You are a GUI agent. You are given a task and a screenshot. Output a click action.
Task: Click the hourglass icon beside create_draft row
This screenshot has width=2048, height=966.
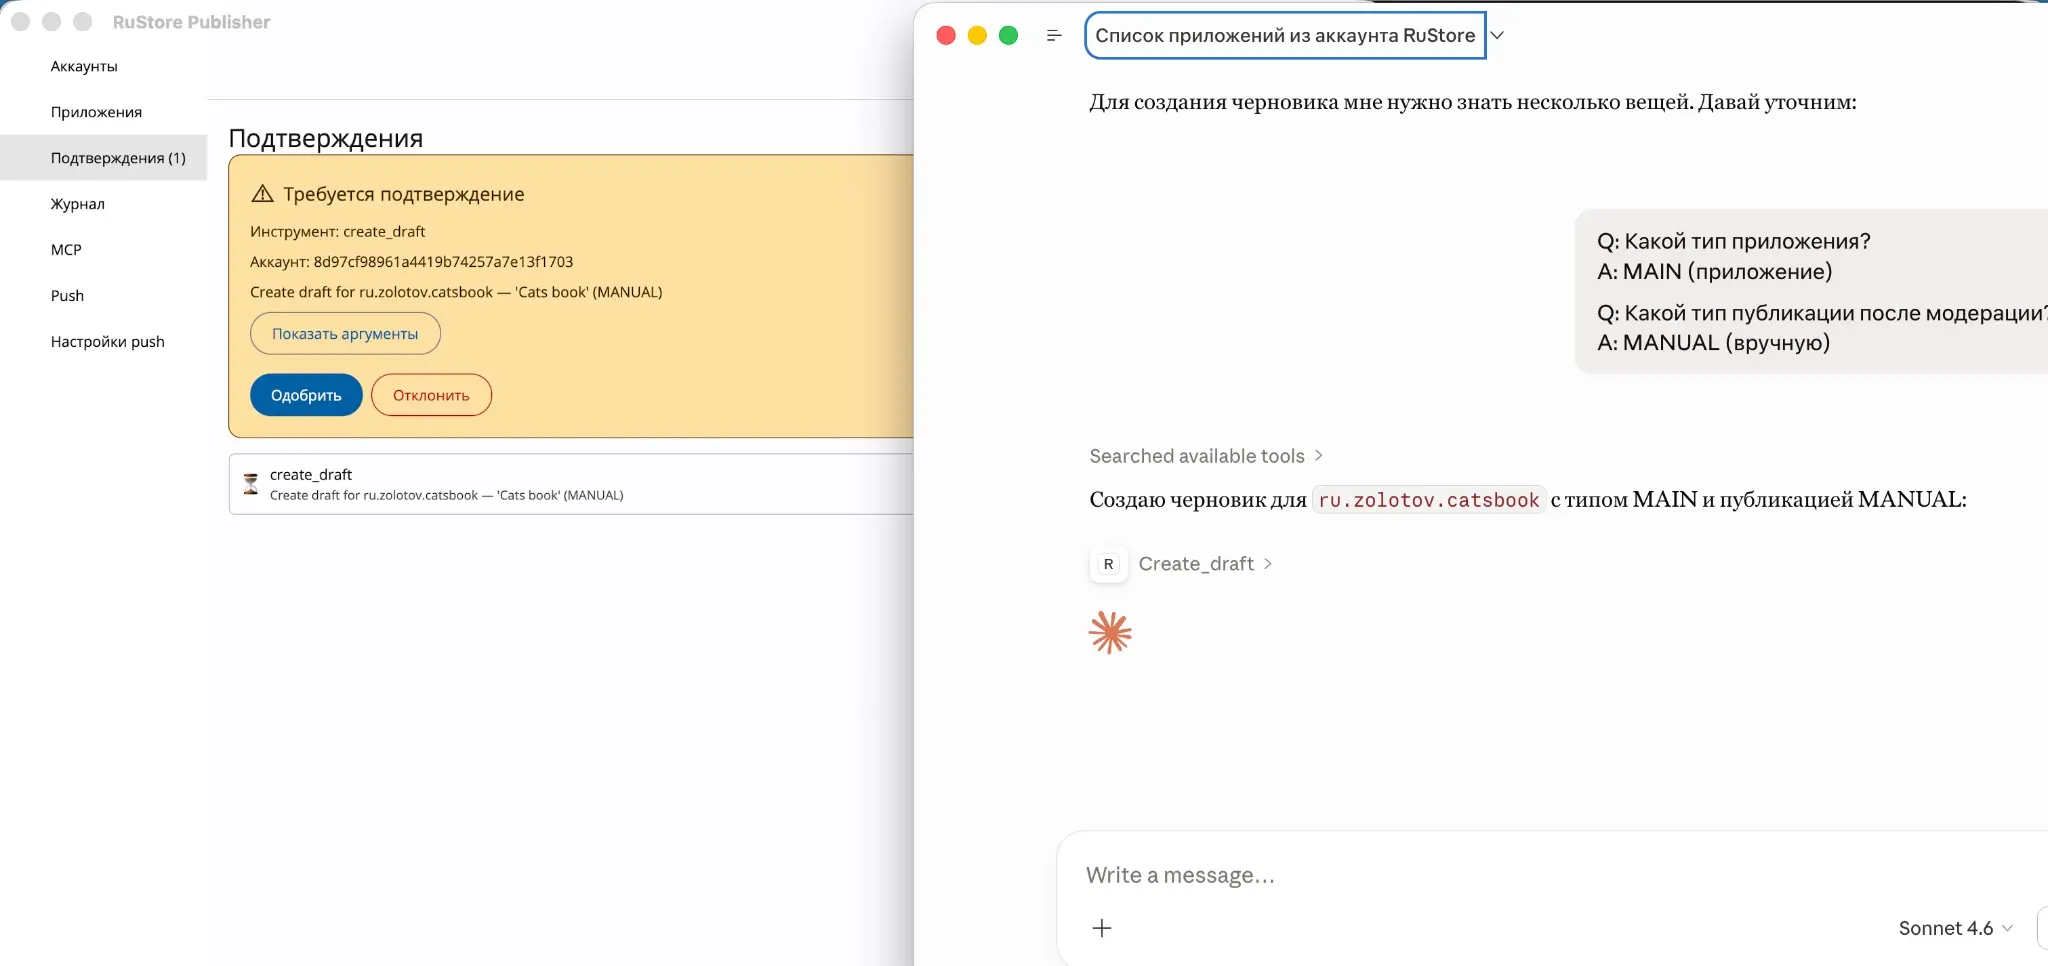point(251,484)
